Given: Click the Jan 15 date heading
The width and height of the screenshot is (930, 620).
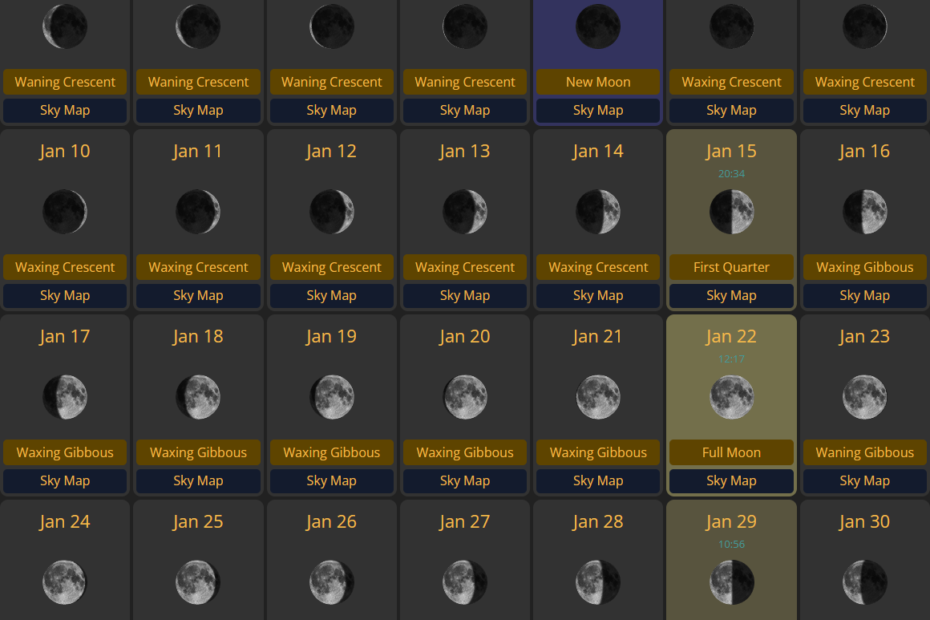Looking at the screenshot, I should pos(731,151).
